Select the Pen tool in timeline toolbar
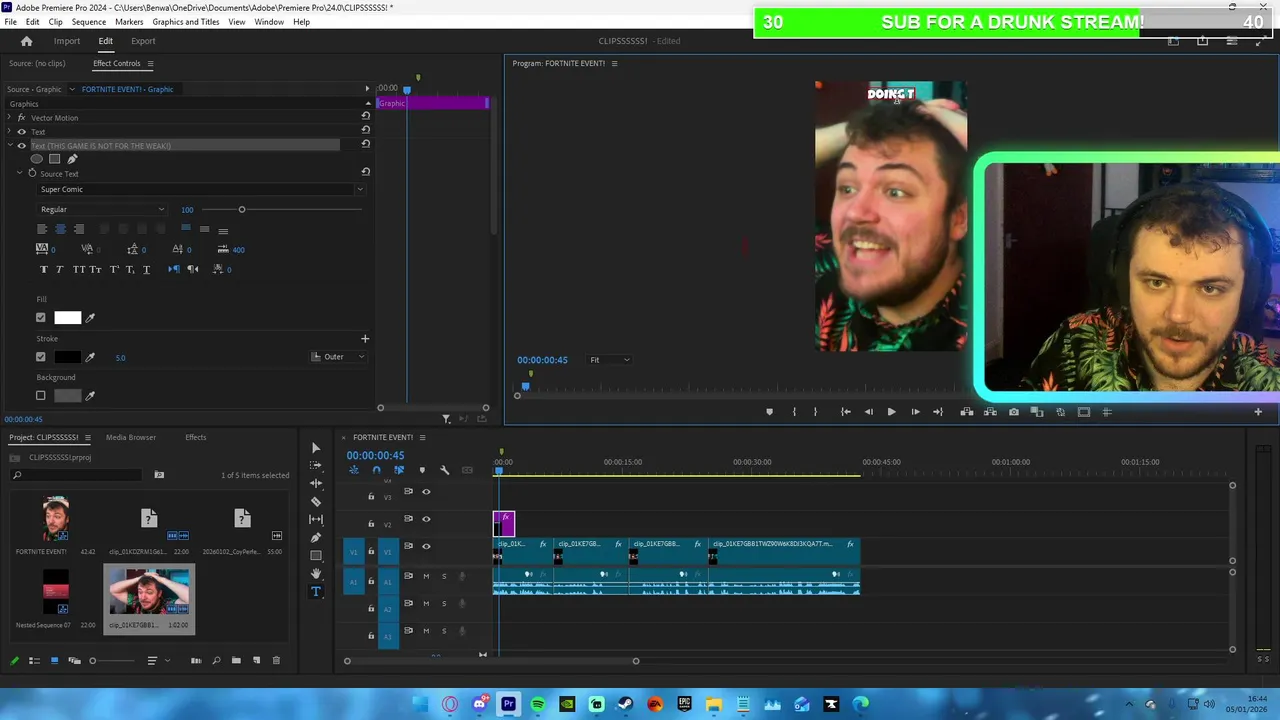Screen dimensions: 1280x720 [316, 537]
